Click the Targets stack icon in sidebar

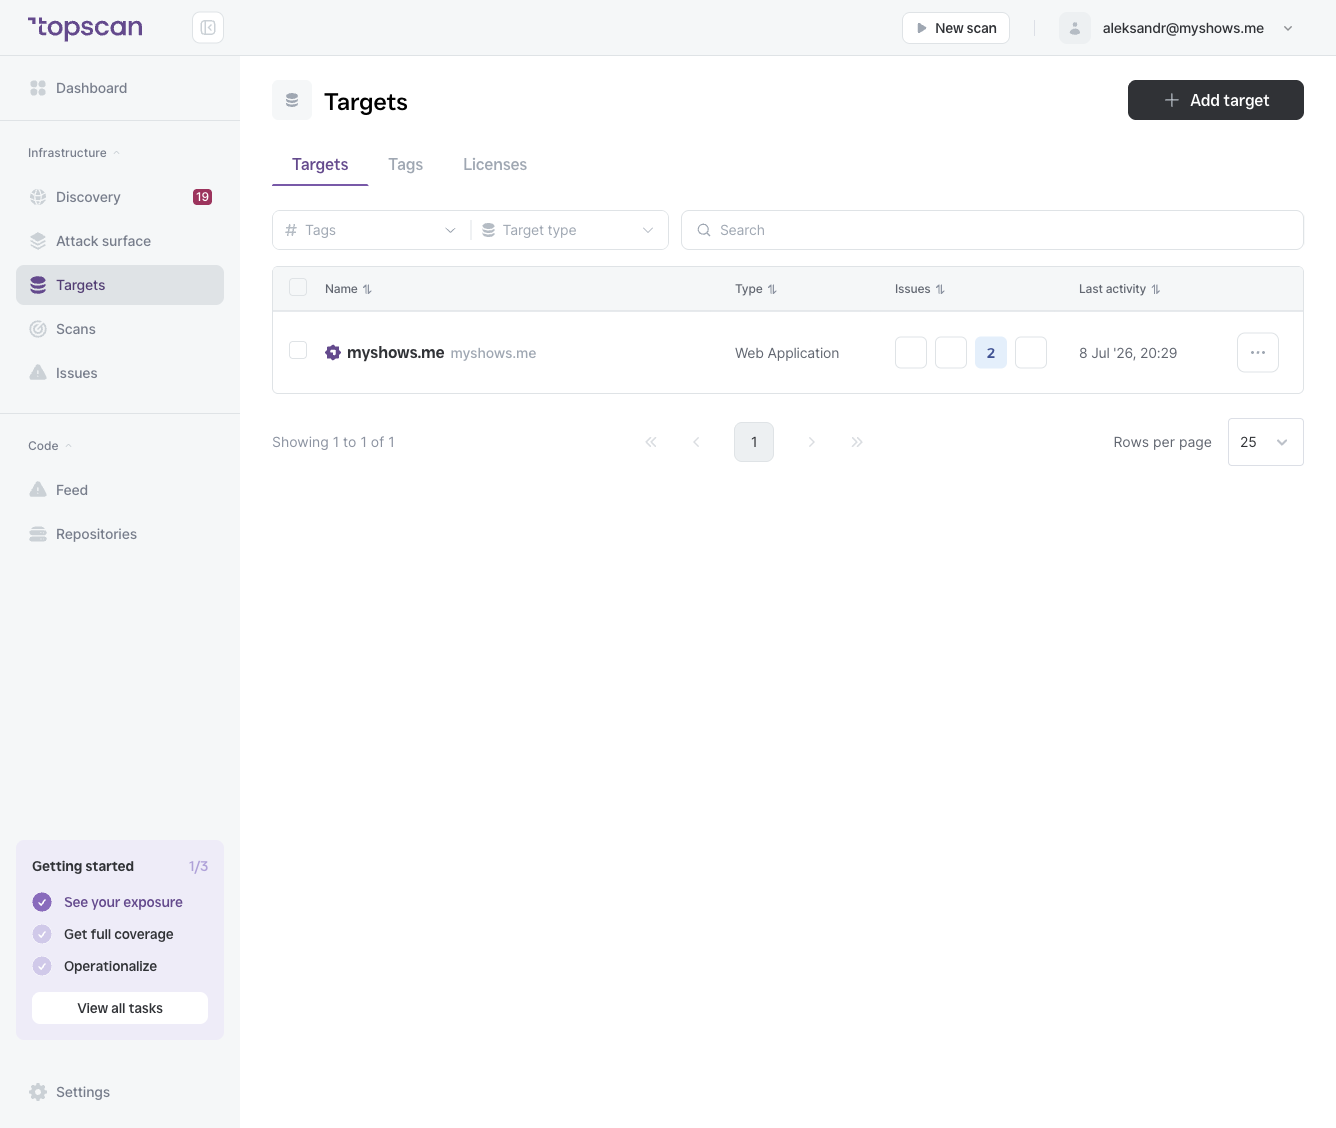[x=38, y=285]
